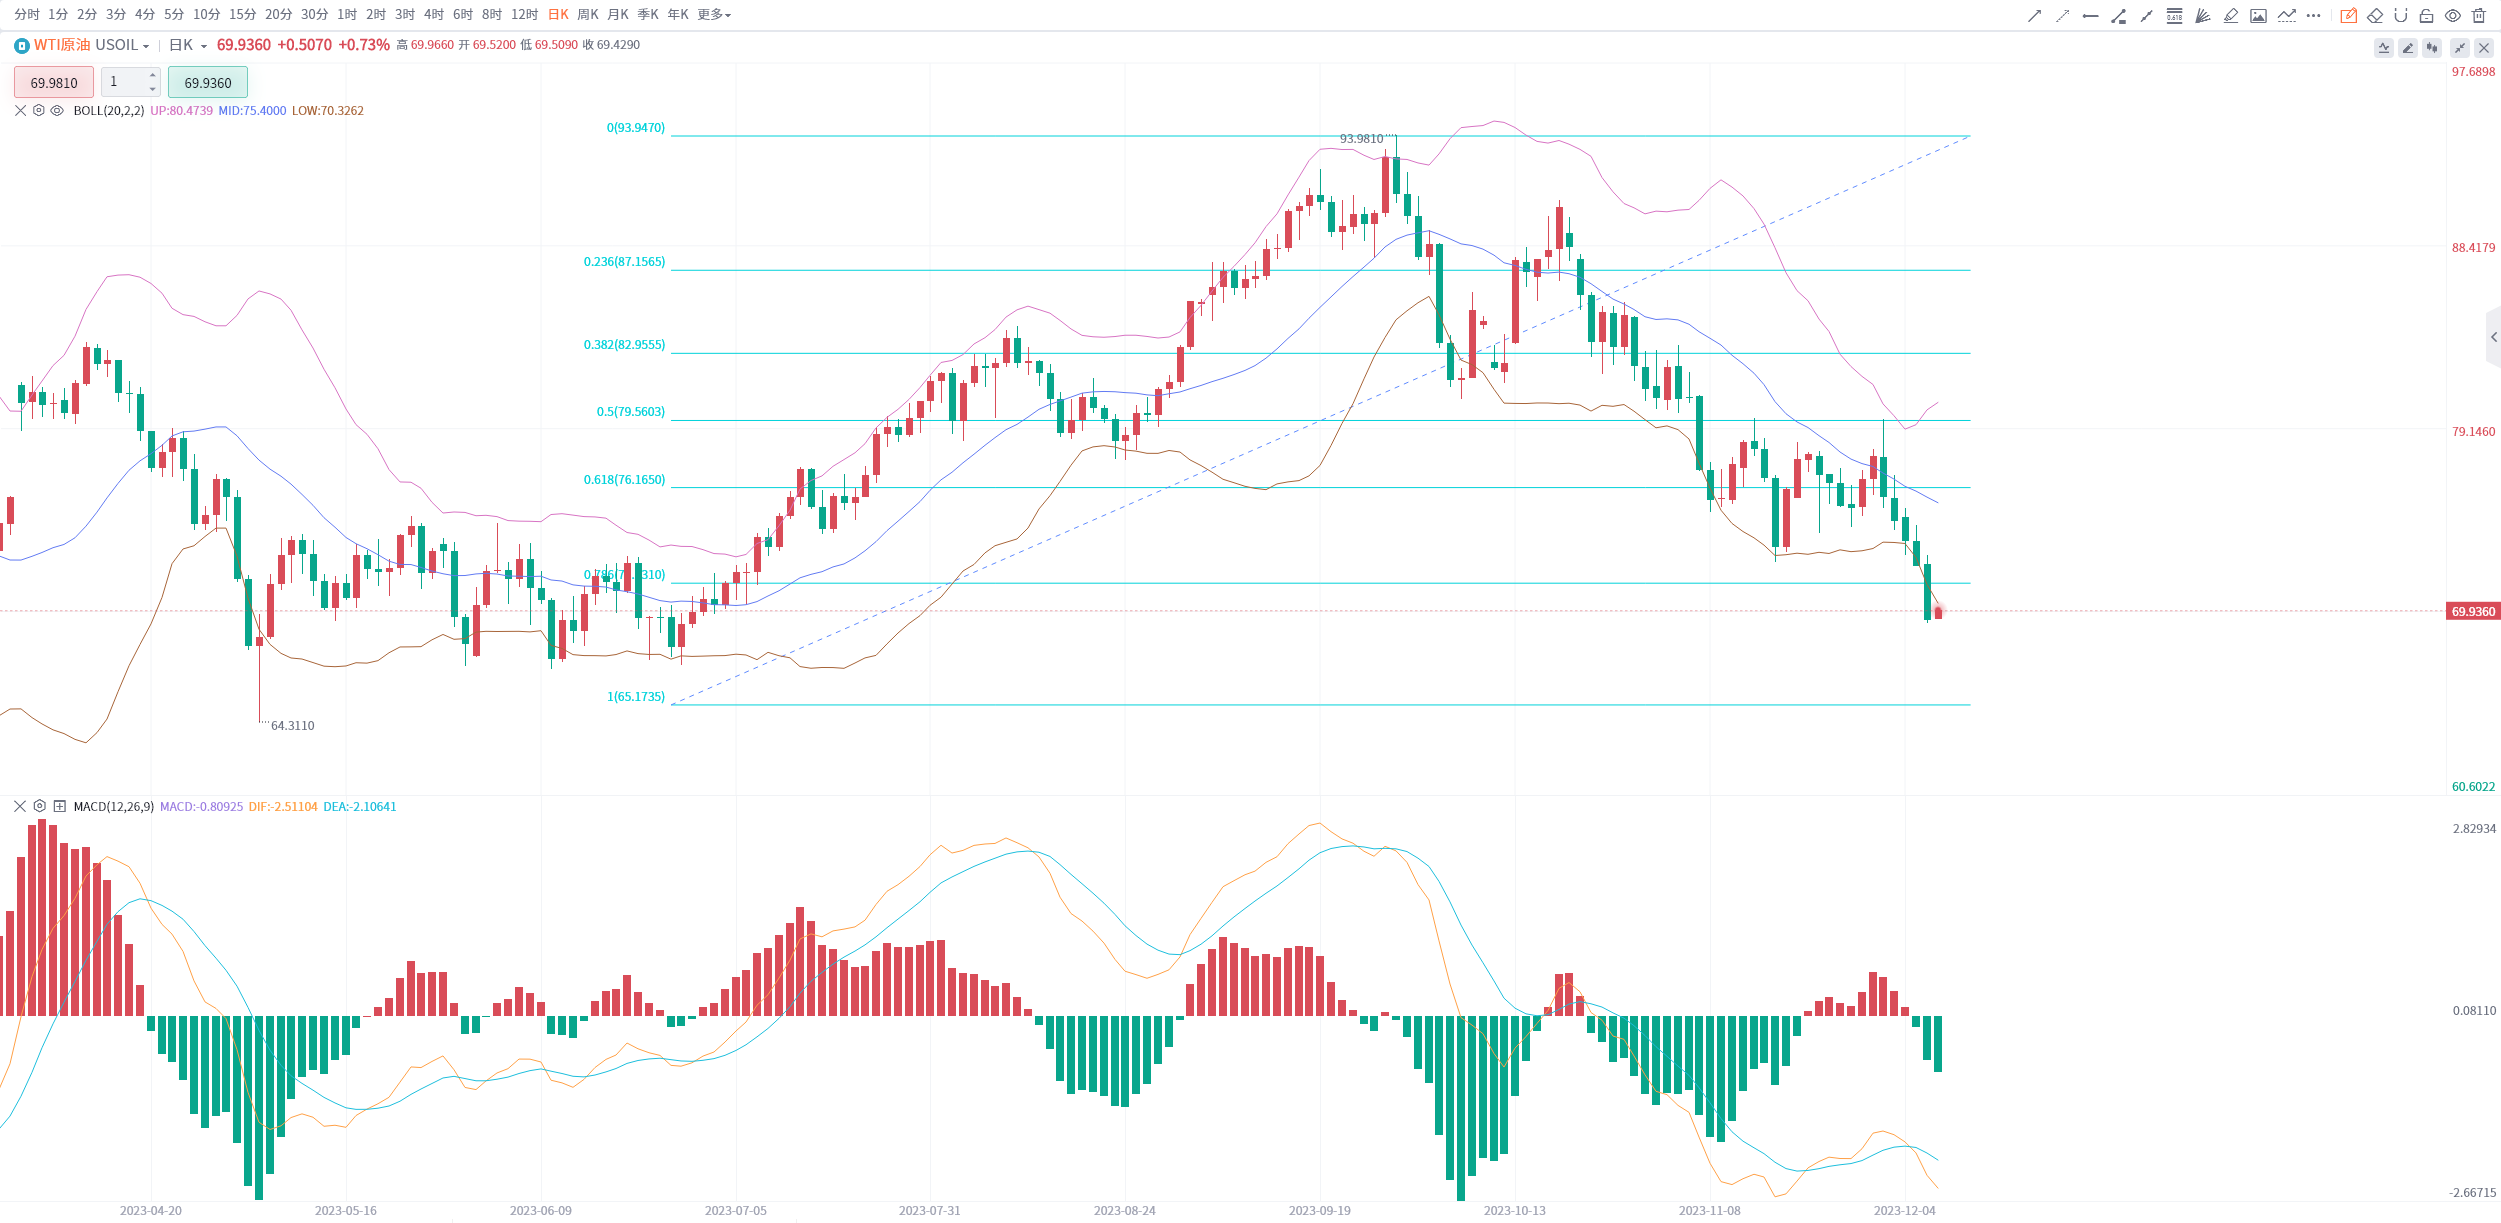
Task: Switch to the 30分 timeframe
Action: [314, 15]
